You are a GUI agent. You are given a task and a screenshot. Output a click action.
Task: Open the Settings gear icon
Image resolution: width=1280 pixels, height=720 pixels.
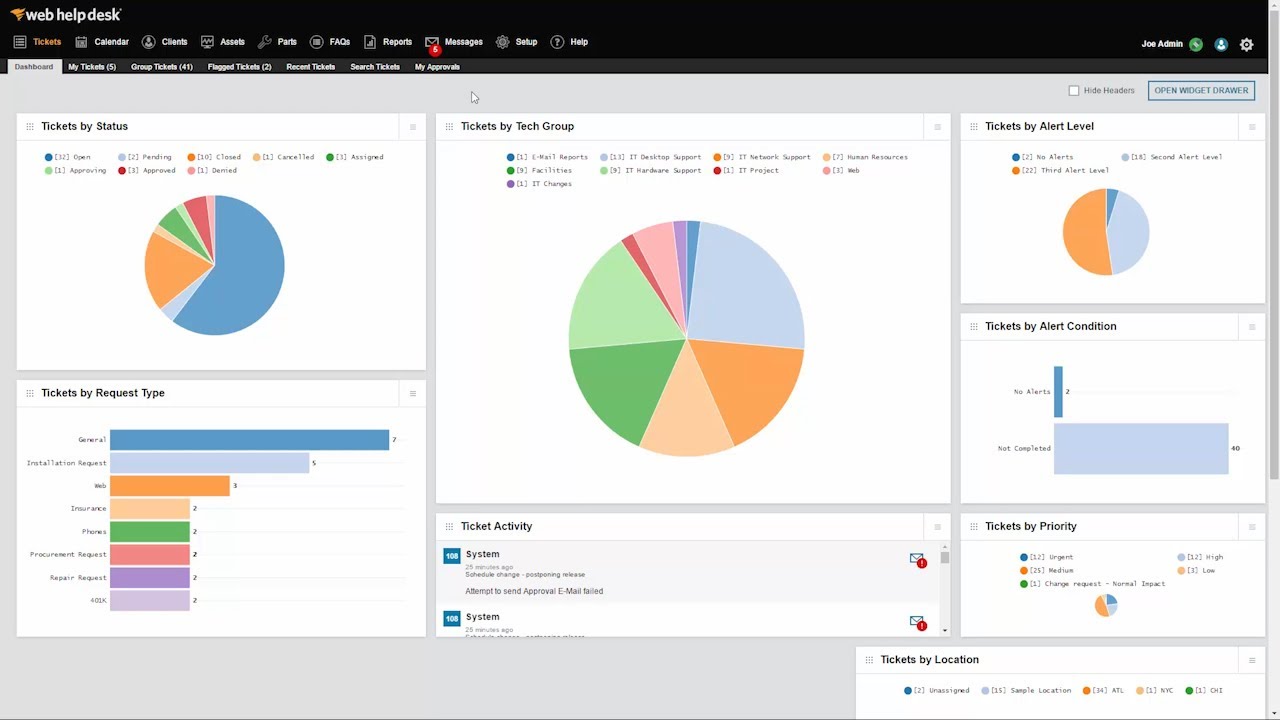[x=1246, y=44]
